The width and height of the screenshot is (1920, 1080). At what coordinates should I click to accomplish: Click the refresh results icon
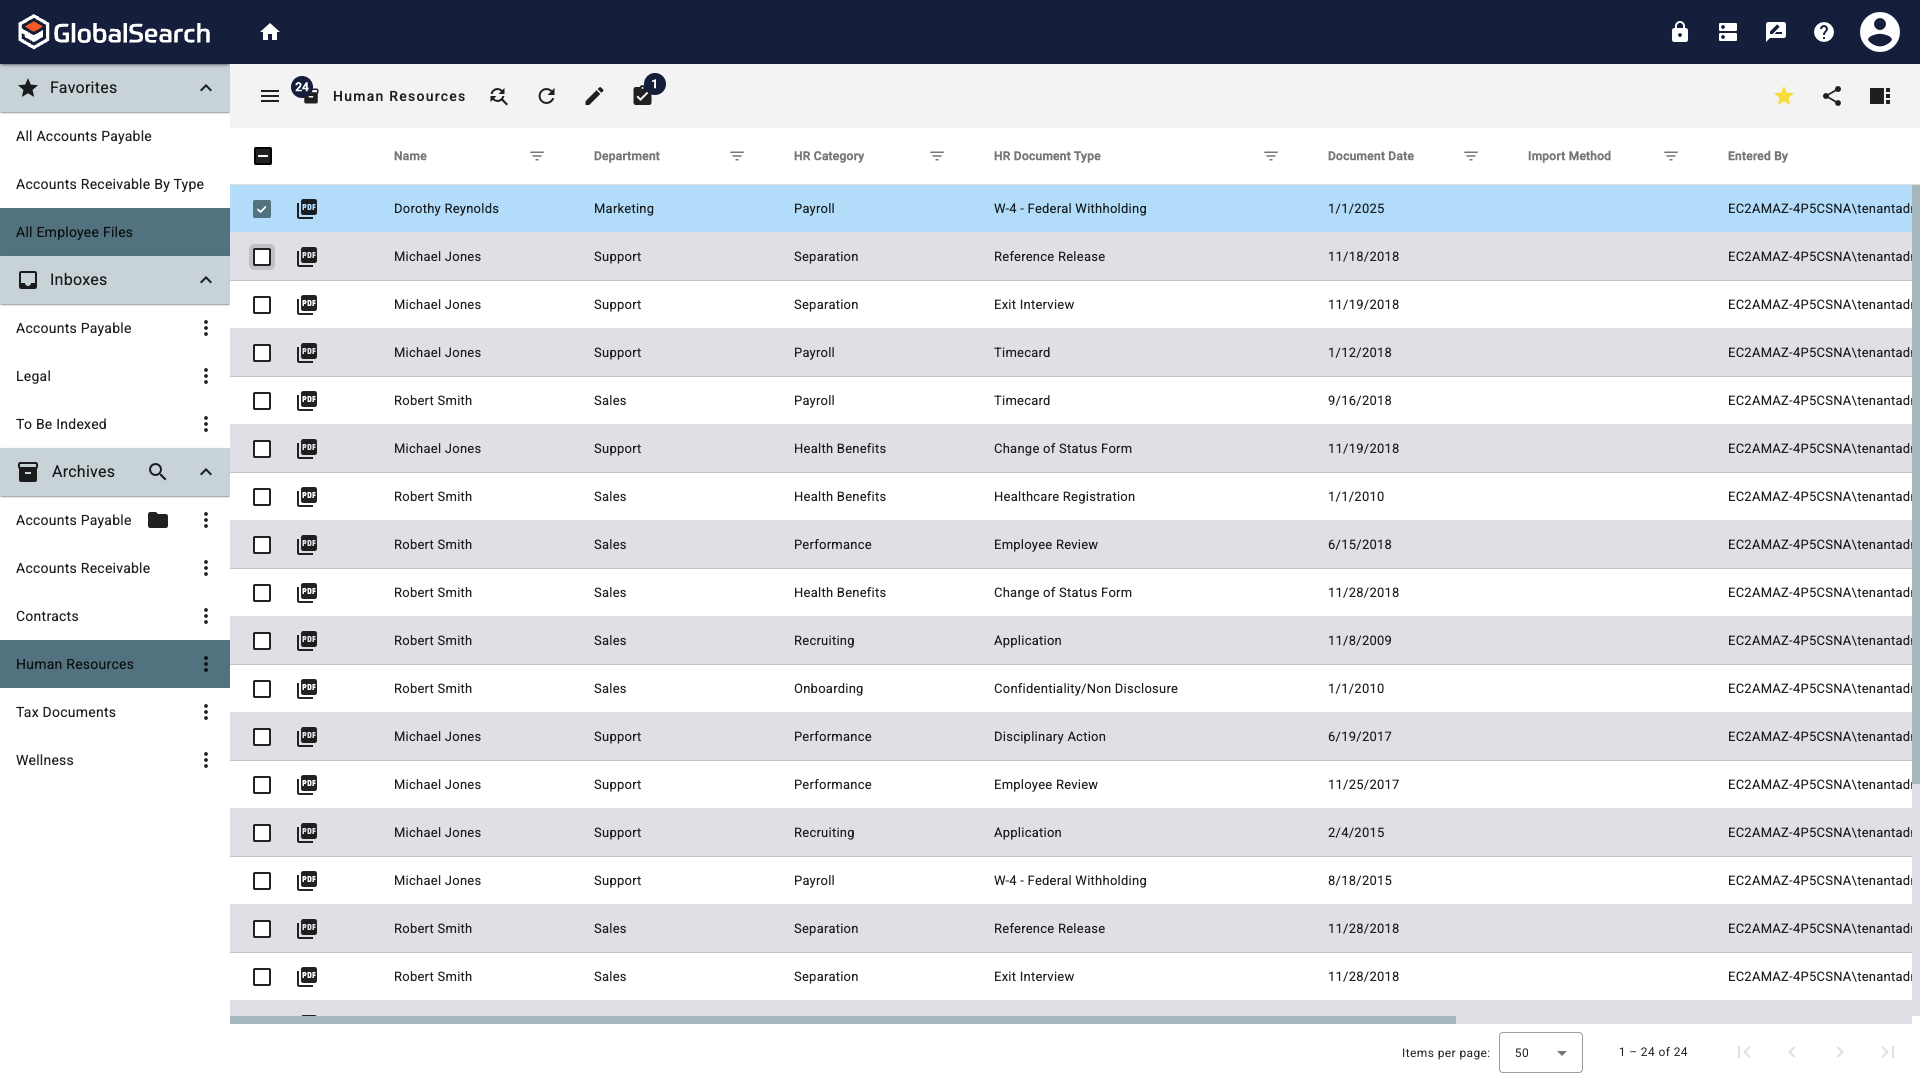[546, 96]
